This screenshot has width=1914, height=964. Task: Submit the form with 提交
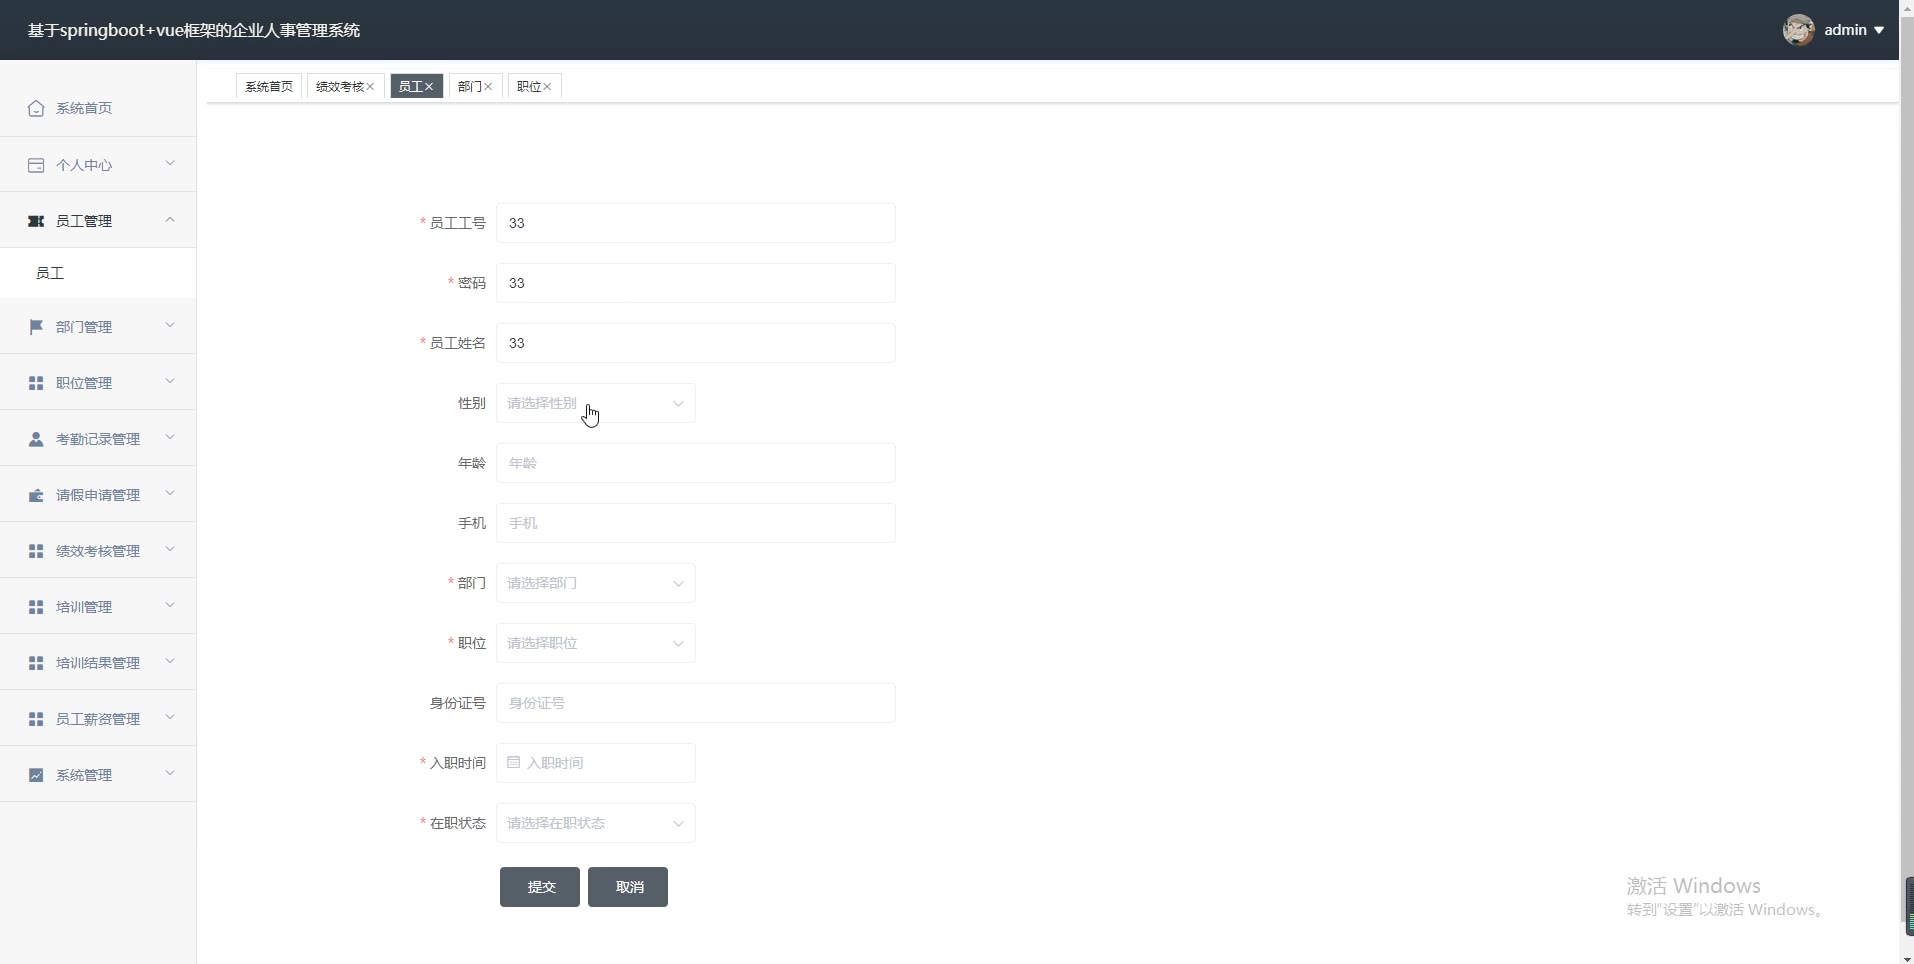(540, 887)
